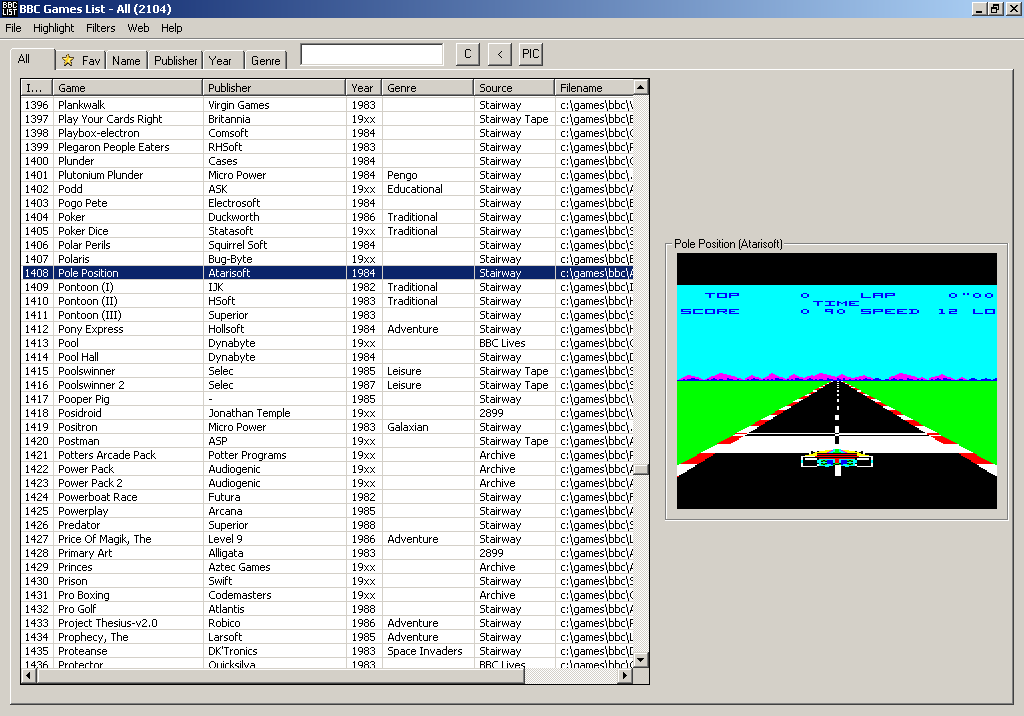Select the Polar Perils row
The image size is (1024, 716).
tap(327, 245)
